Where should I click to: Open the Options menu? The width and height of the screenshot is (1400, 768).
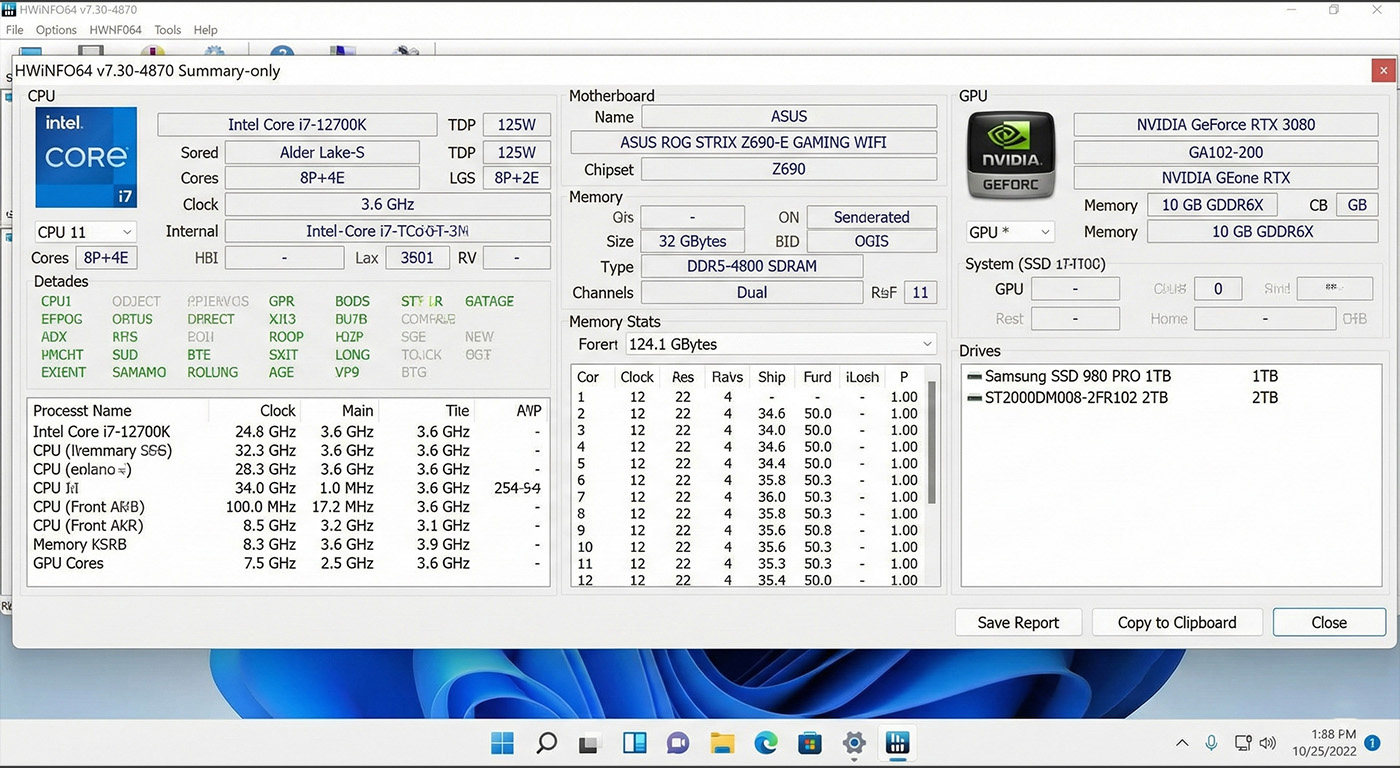click(x=56, y=30)
